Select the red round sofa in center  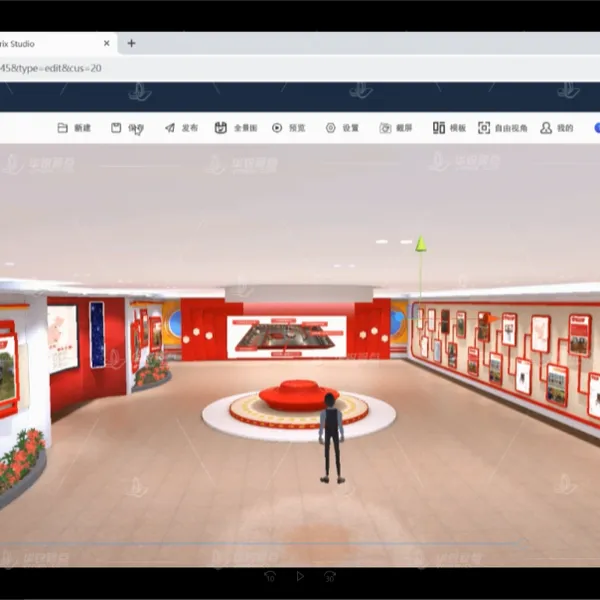click(298, 394)
